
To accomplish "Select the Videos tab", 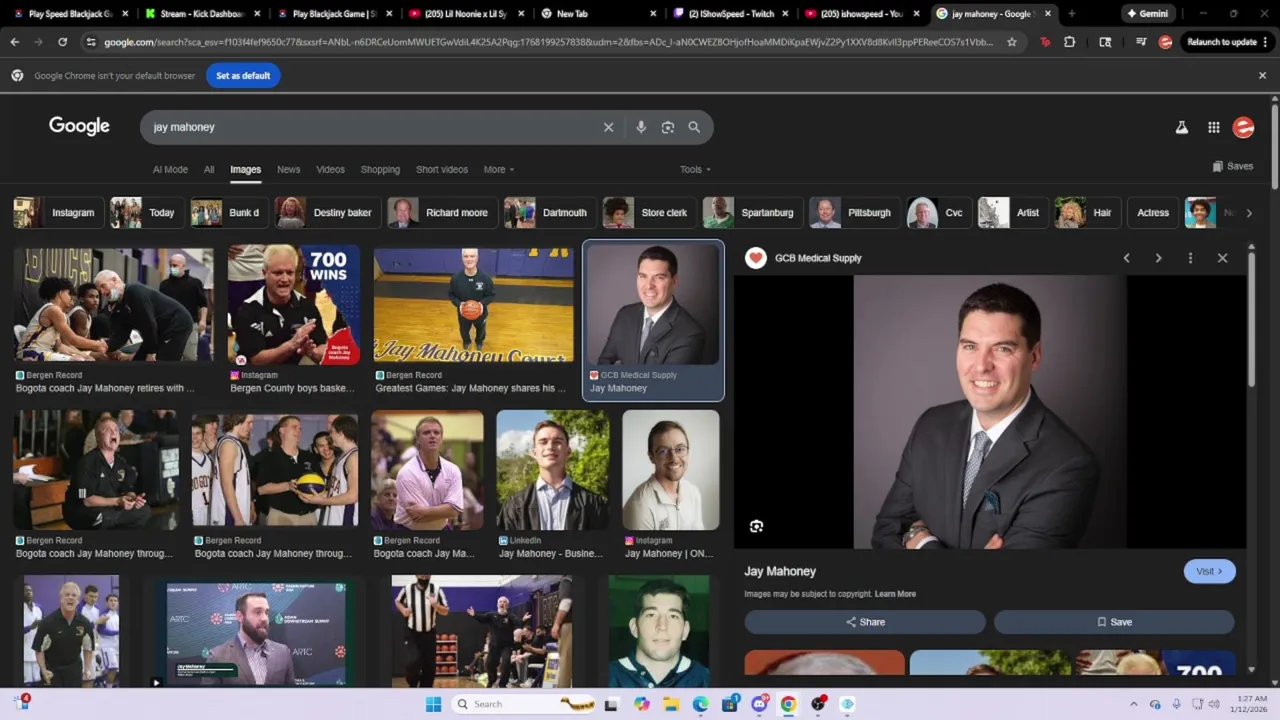I will tap(330, 169).
